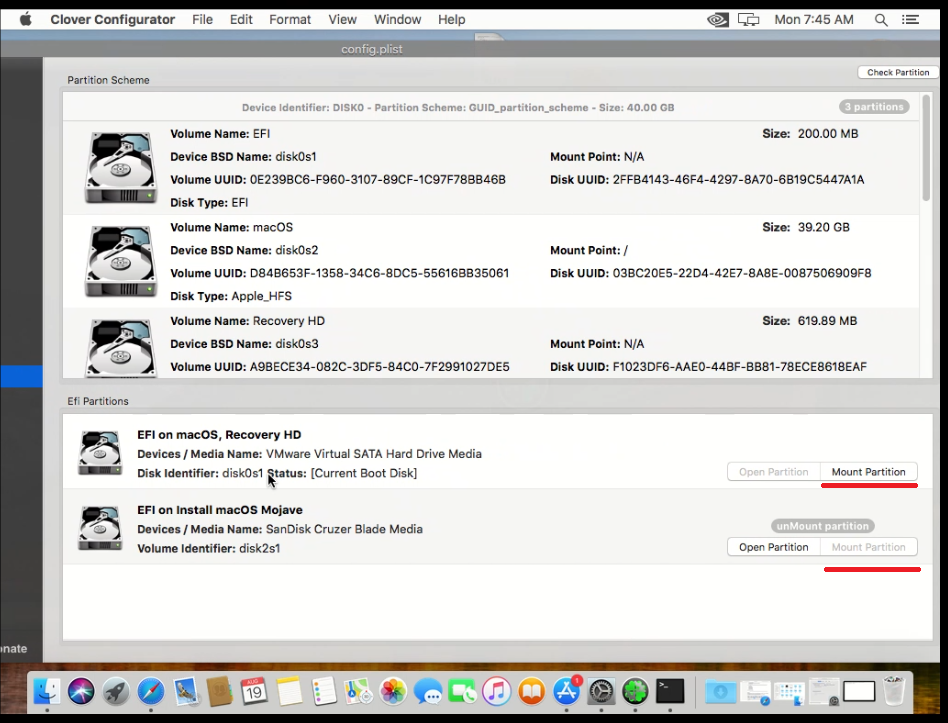Open Calendar icon showing 19
Image resolution: width=948 pixels, height=723 pixels.
254,691
